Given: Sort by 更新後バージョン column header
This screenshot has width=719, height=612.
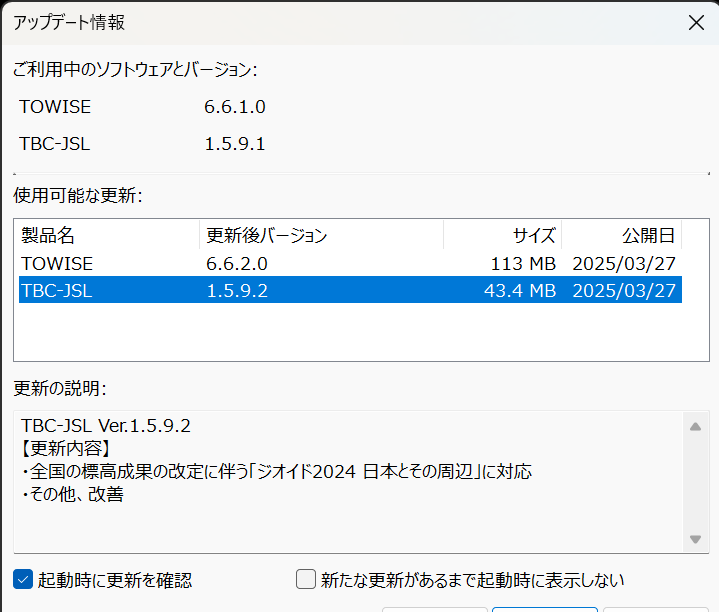Looking at the screenshot, I should pyautogui.click(x=321, y=235).
